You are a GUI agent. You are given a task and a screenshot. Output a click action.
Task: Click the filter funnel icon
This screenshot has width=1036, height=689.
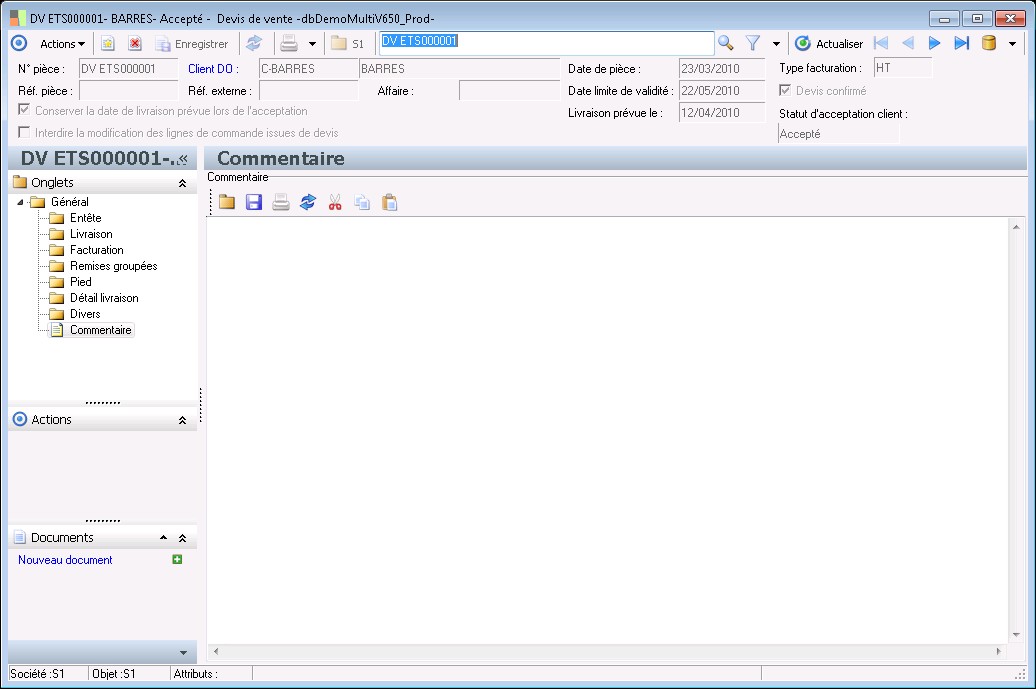click(753, 43)
